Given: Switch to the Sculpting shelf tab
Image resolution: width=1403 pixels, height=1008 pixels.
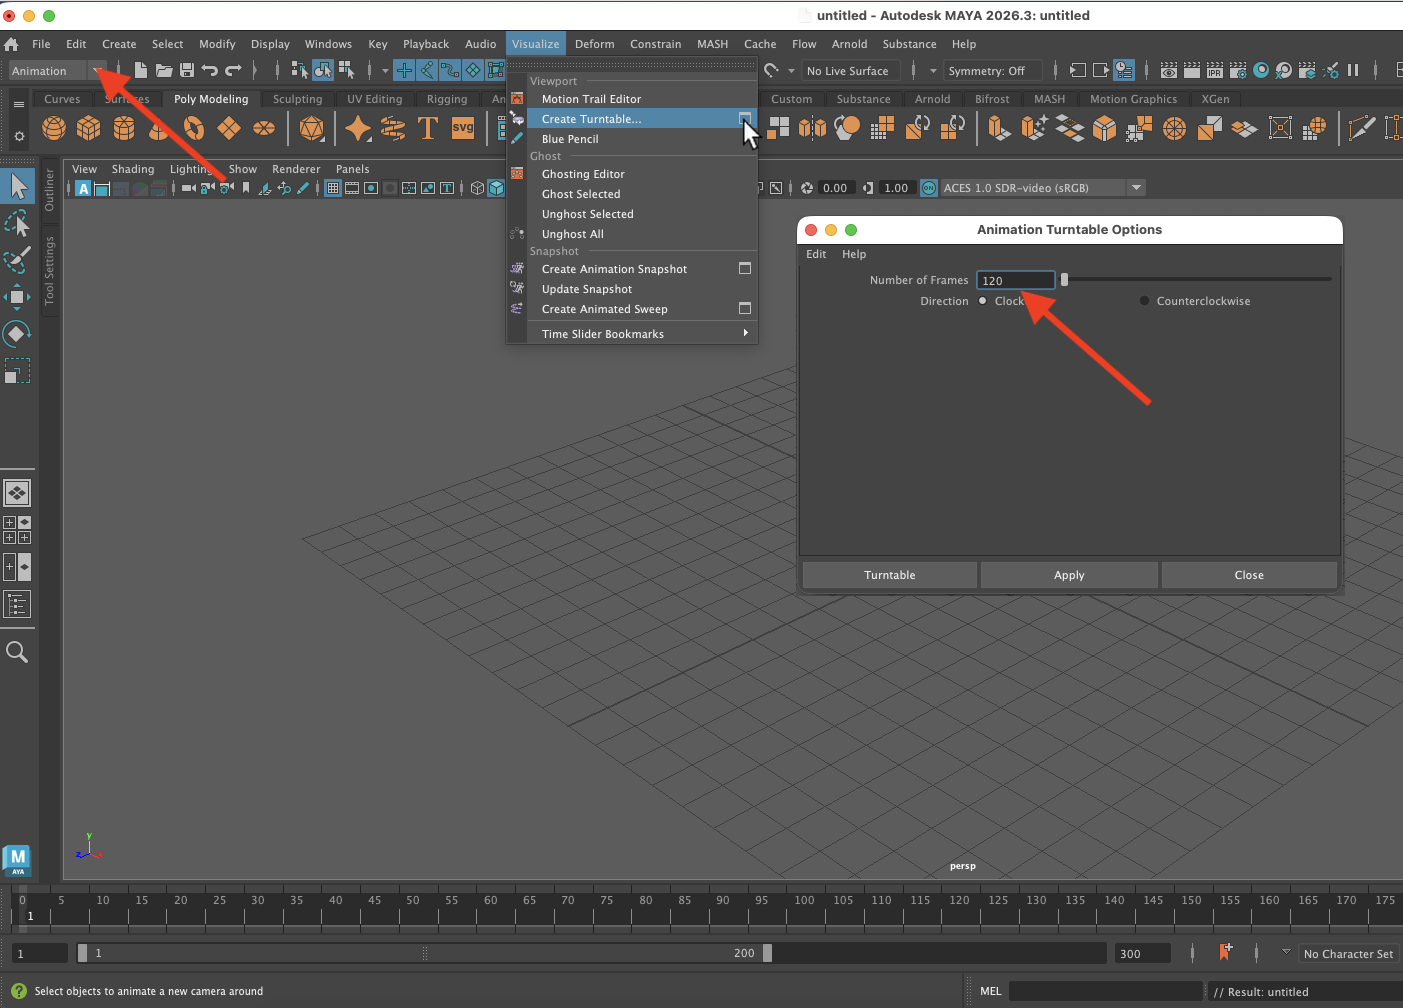Looking at the screenshot, I should pyautogui.click(x=297, y=99).
